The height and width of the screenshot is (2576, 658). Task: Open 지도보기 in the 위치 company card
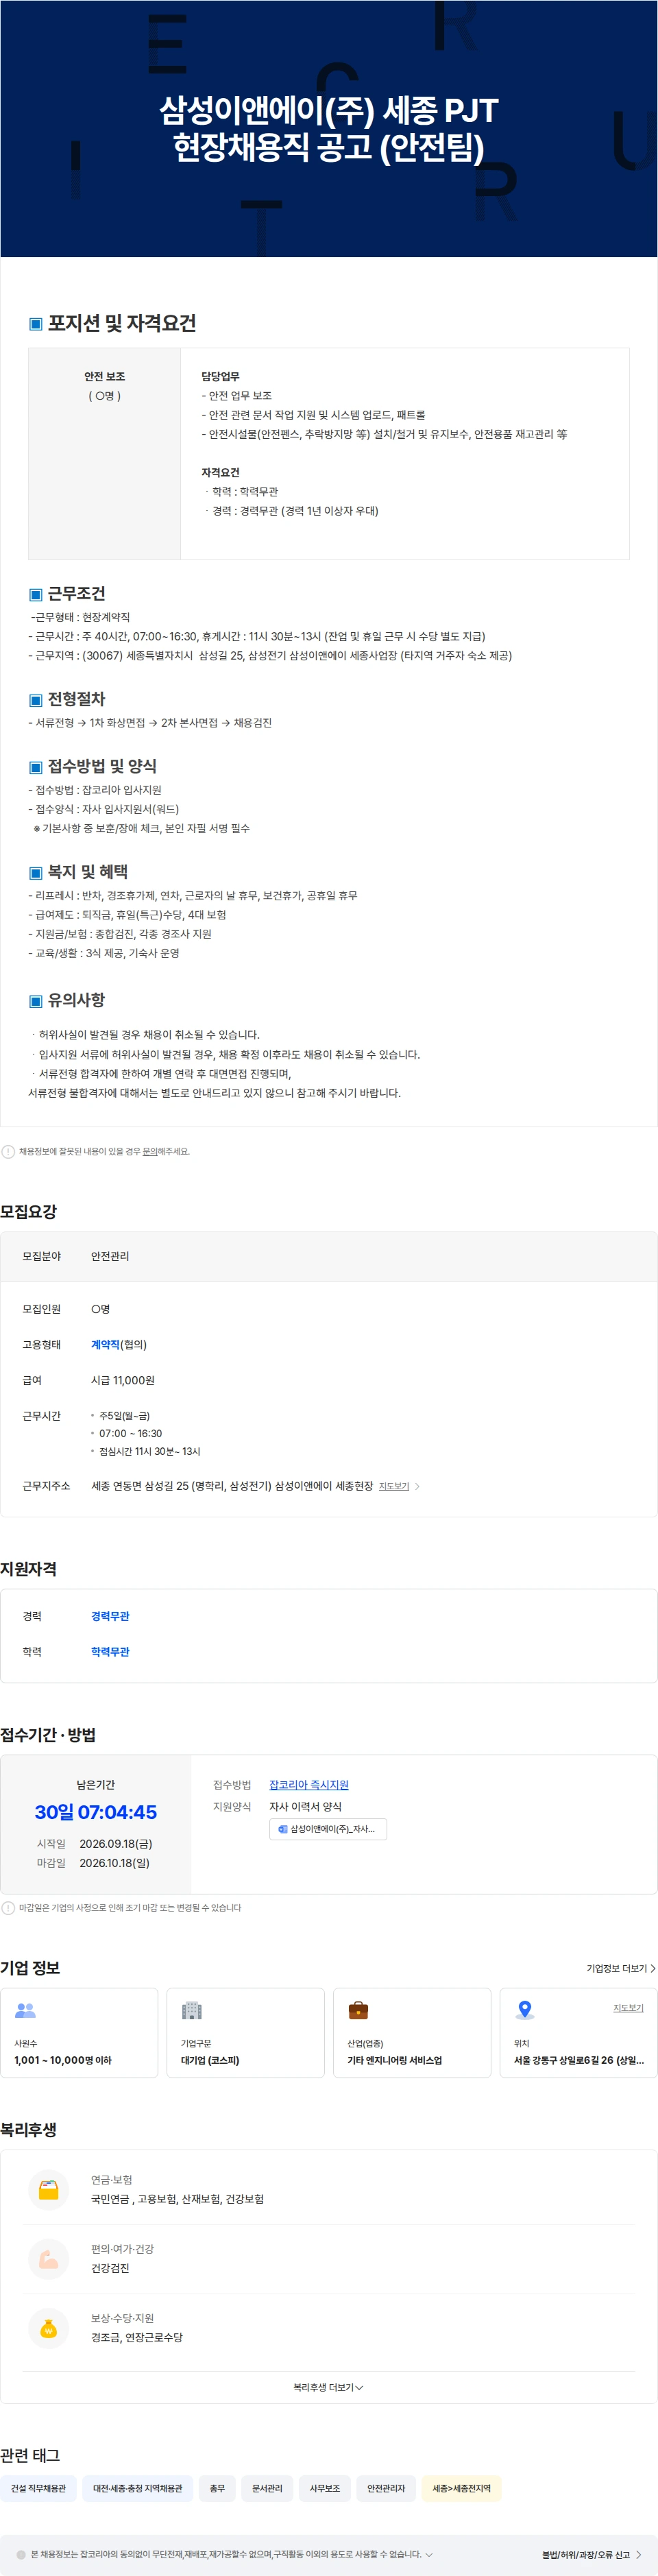click(628, 2007)
